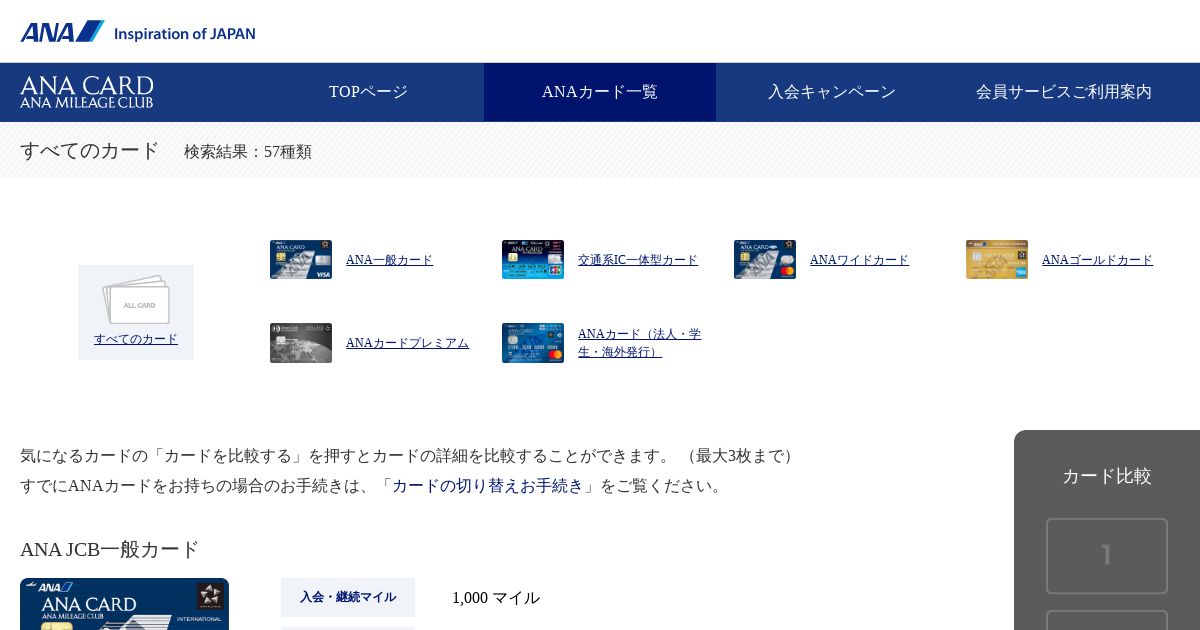This screenshot has height=630, width=1200.
Task: Click the 法人・学生・海外発行 card image
Action: coord(533,343)
